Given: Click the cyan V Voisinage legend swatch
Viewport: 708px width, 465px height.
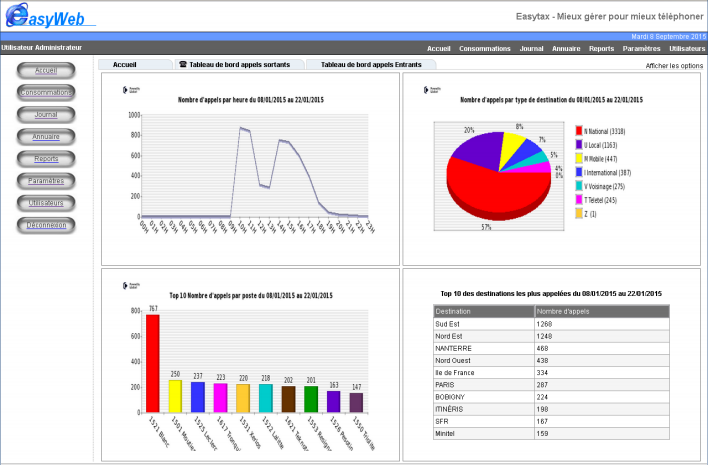Looking at the screenshot, I should click(579, 186).
